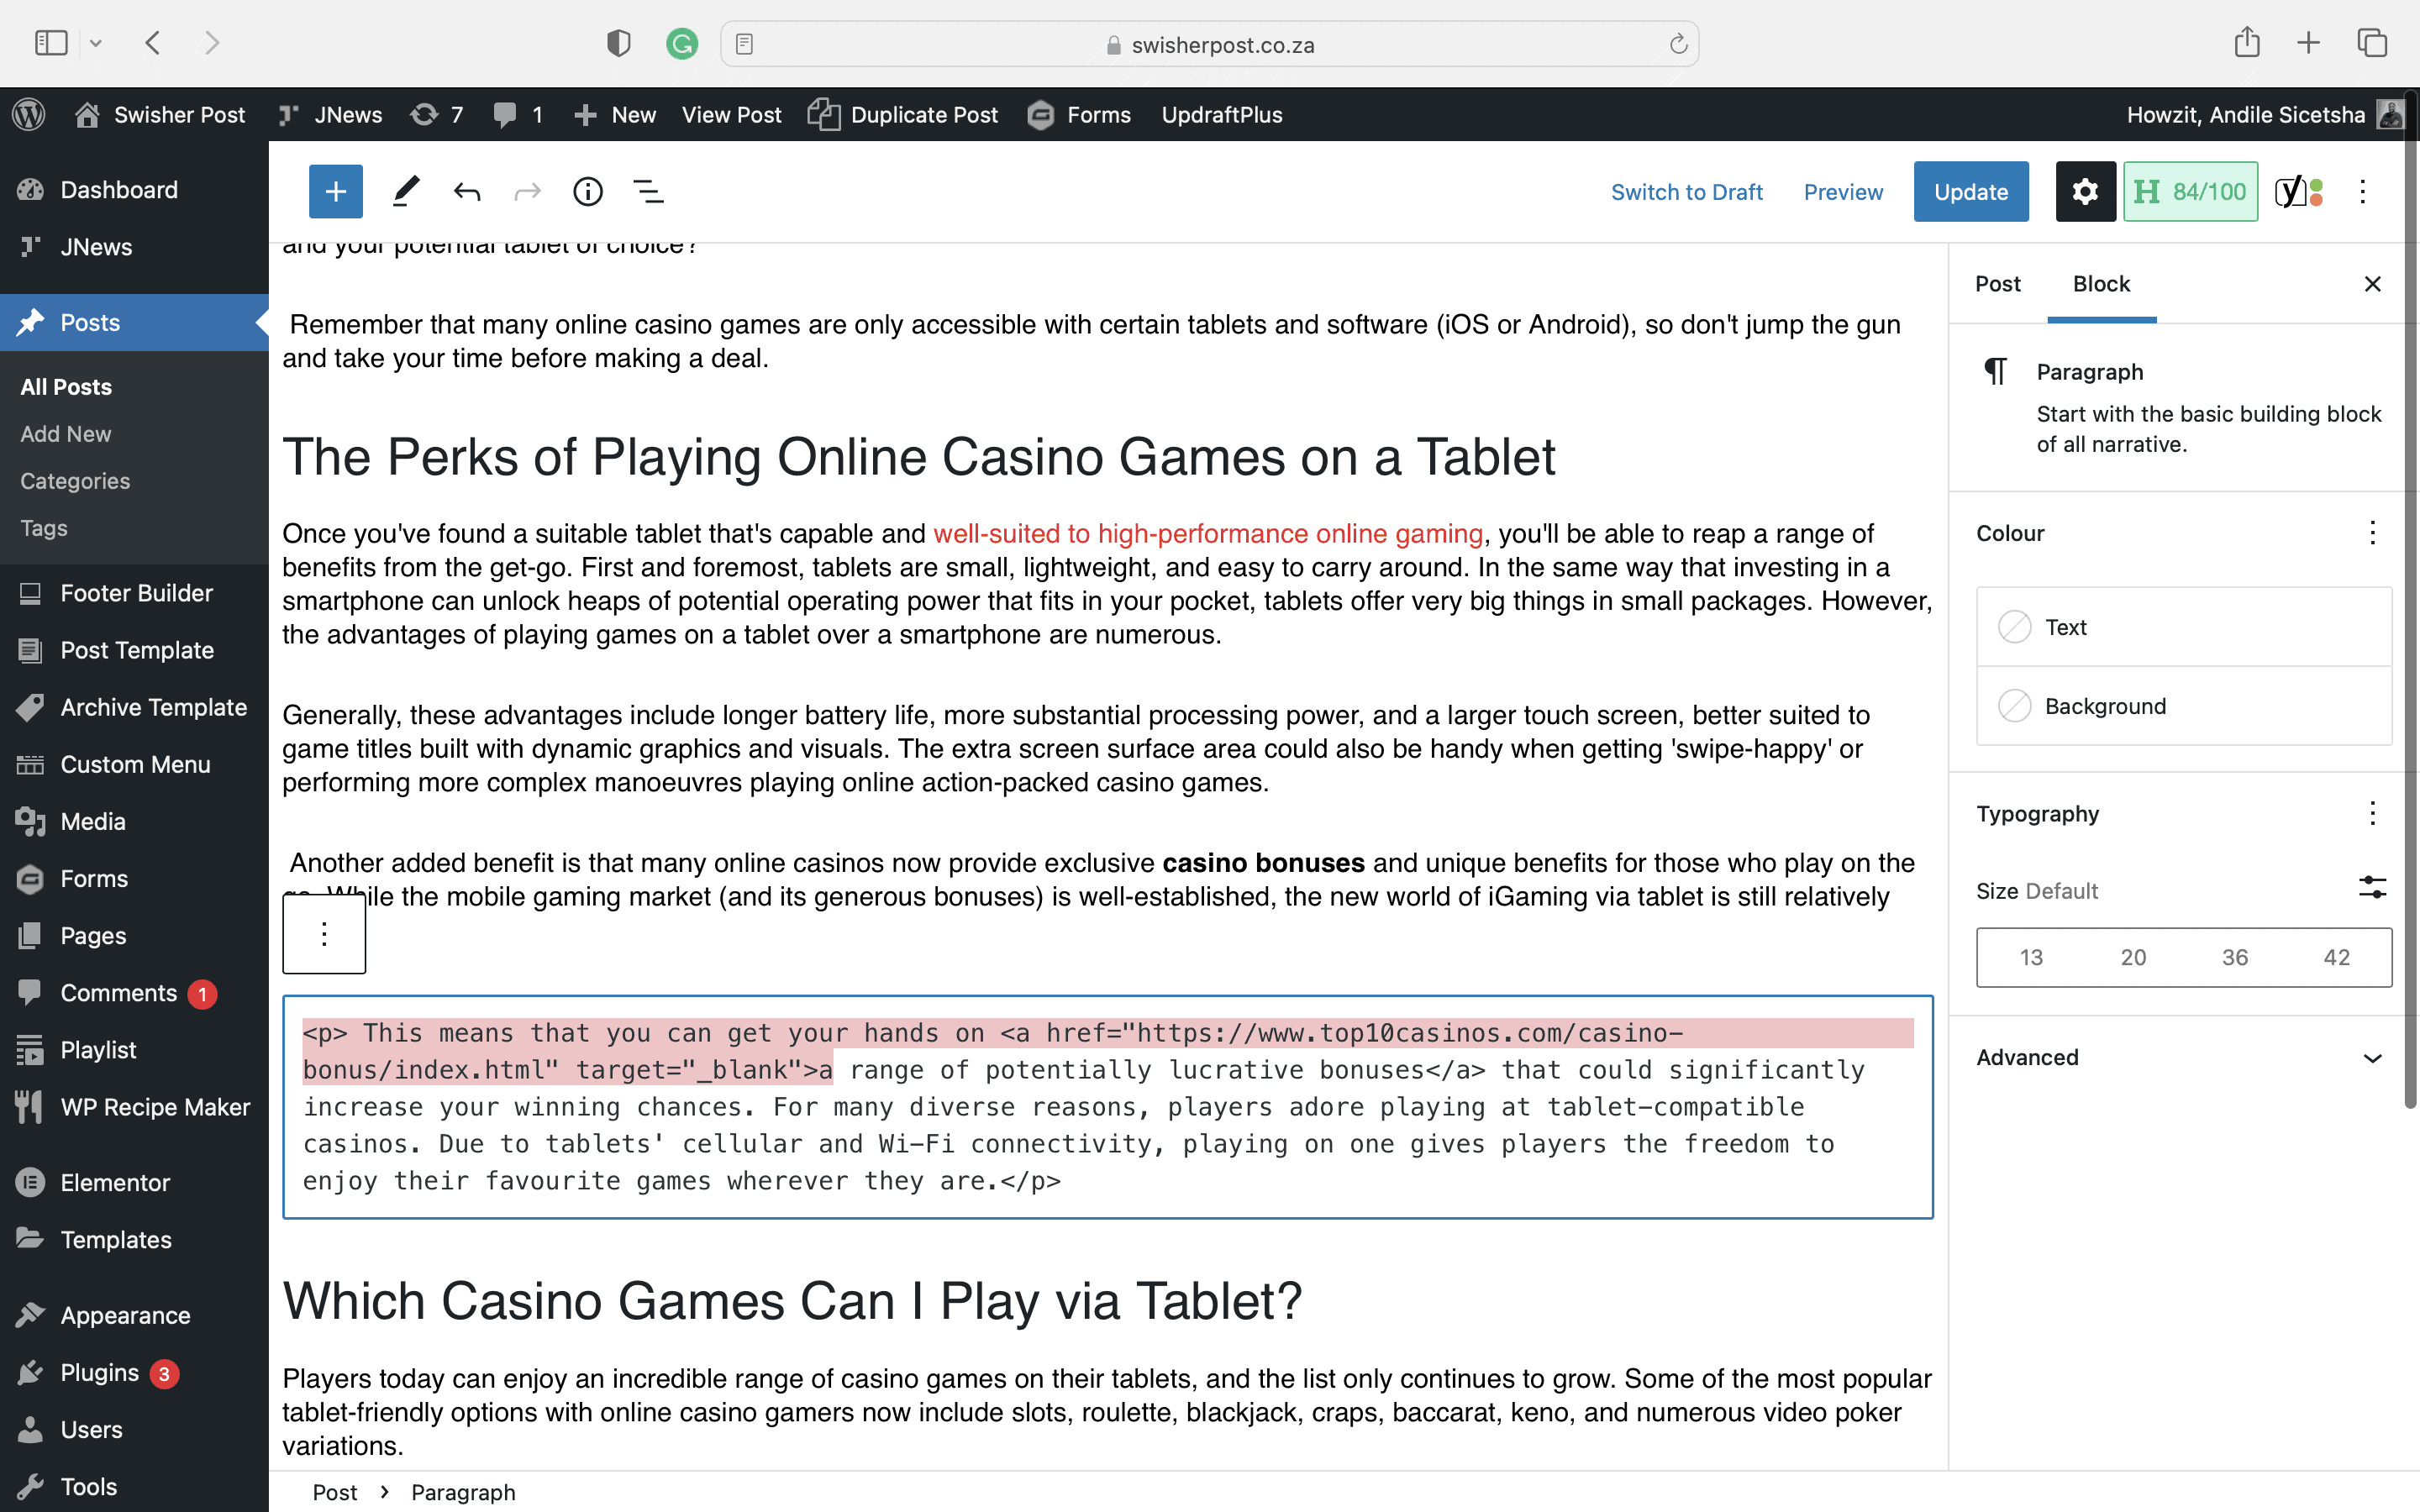Click Switch to Draft link
This screenshot has width=2420, height=1512.
coord(1686,192)
